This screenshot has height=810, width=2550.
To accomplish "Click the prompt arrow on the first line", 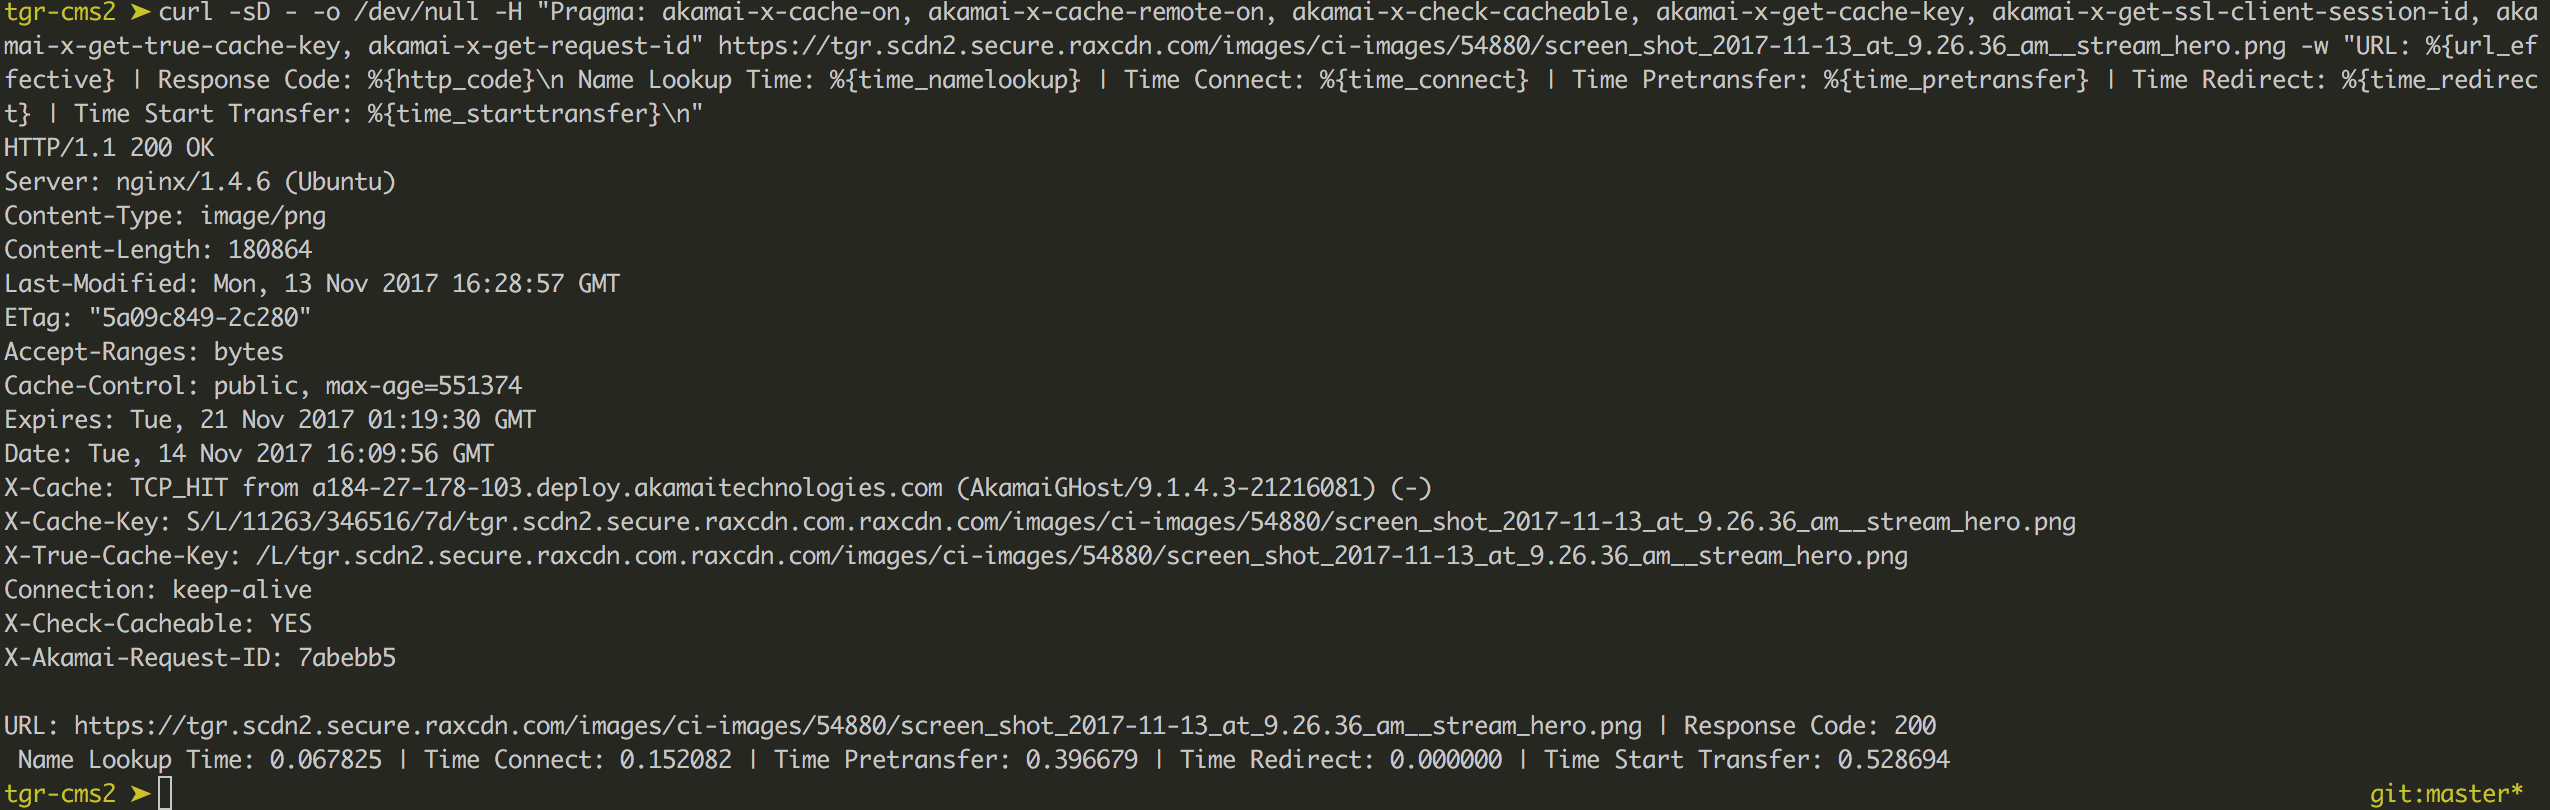I will (x=139, y=13).
